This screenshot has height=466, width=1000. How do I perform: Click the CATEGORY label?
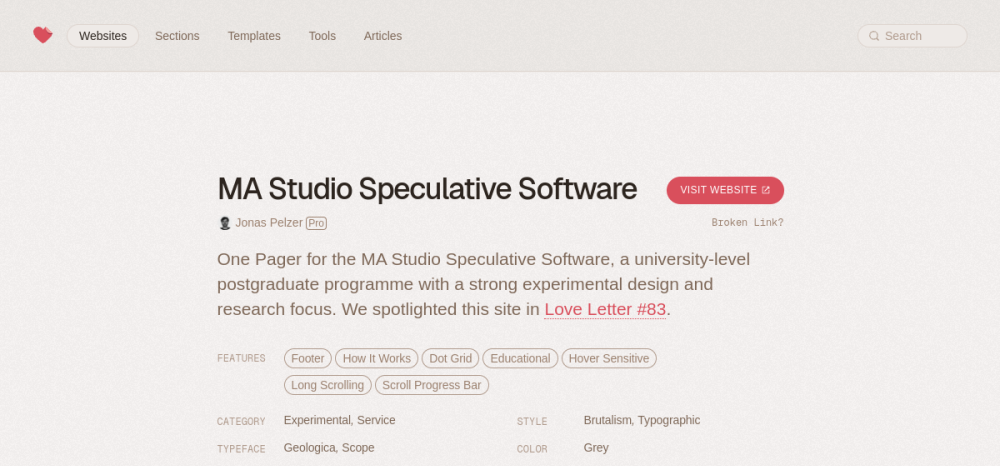tap(241, 421)
